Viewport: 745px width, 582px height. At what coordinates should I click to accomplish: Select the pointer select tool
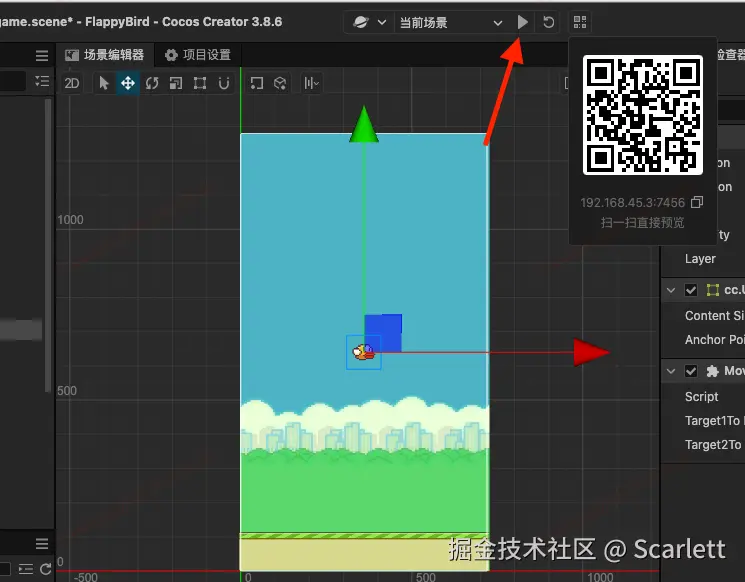pyautogui.click(x=104, y=83)
